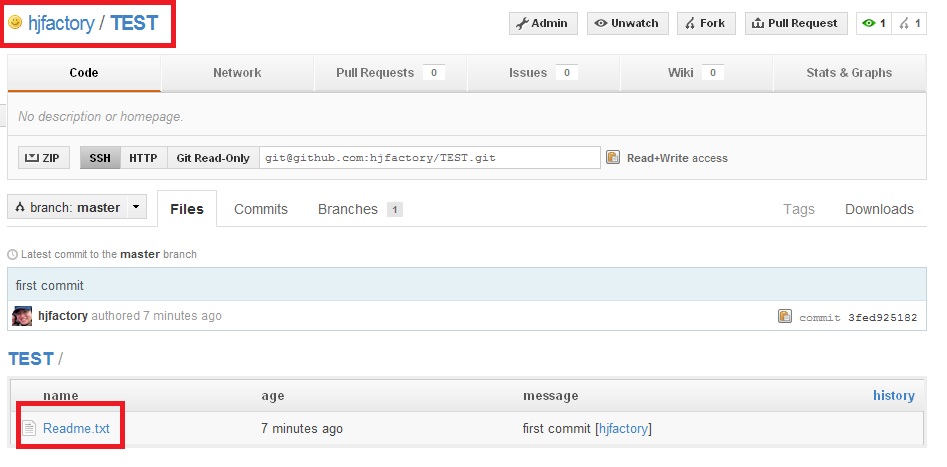Fork the repository
The image size is (947, 467).
tap(706, 24)
